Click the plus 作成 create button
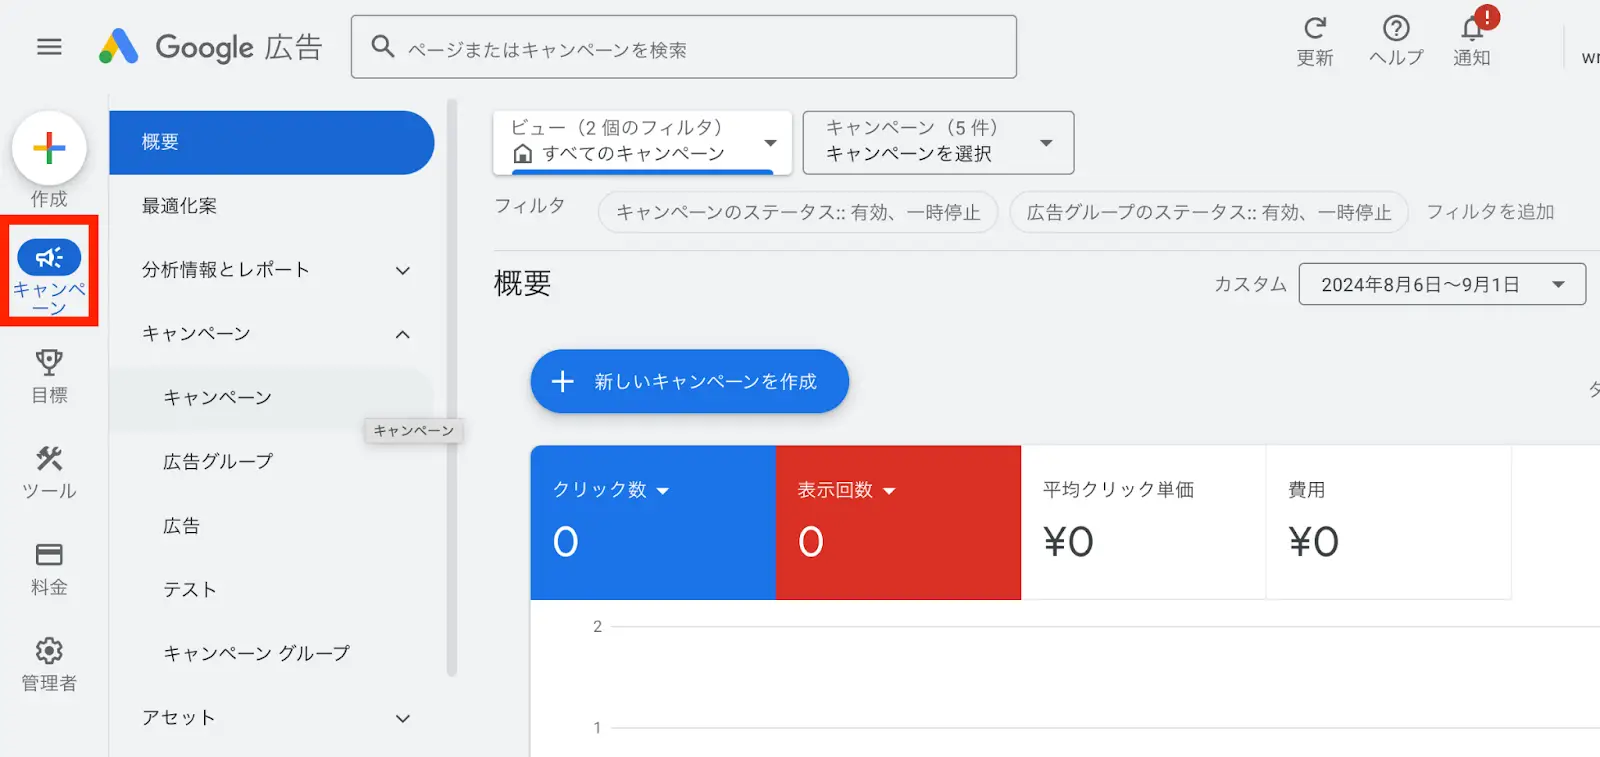 [49, 149]
